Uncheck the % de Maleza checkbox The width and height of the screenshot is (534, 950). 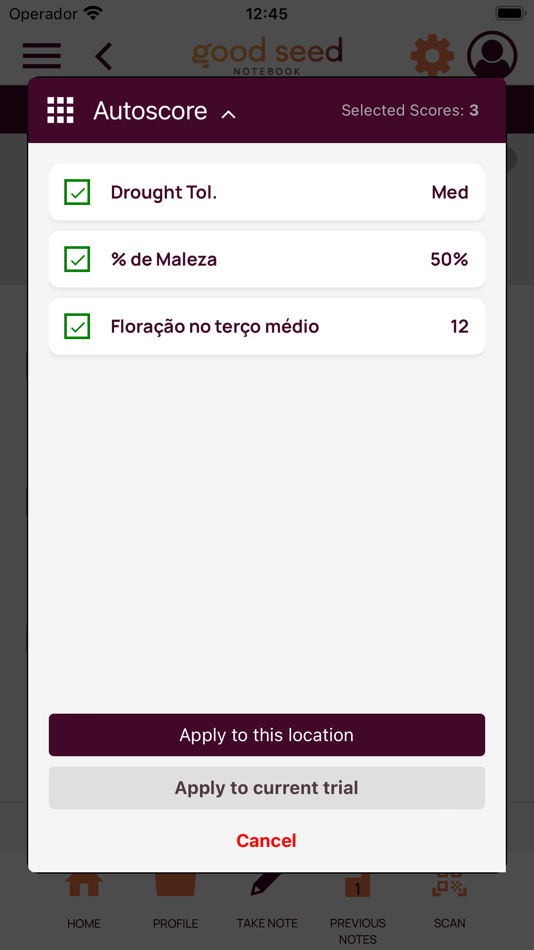coord(78,259)
